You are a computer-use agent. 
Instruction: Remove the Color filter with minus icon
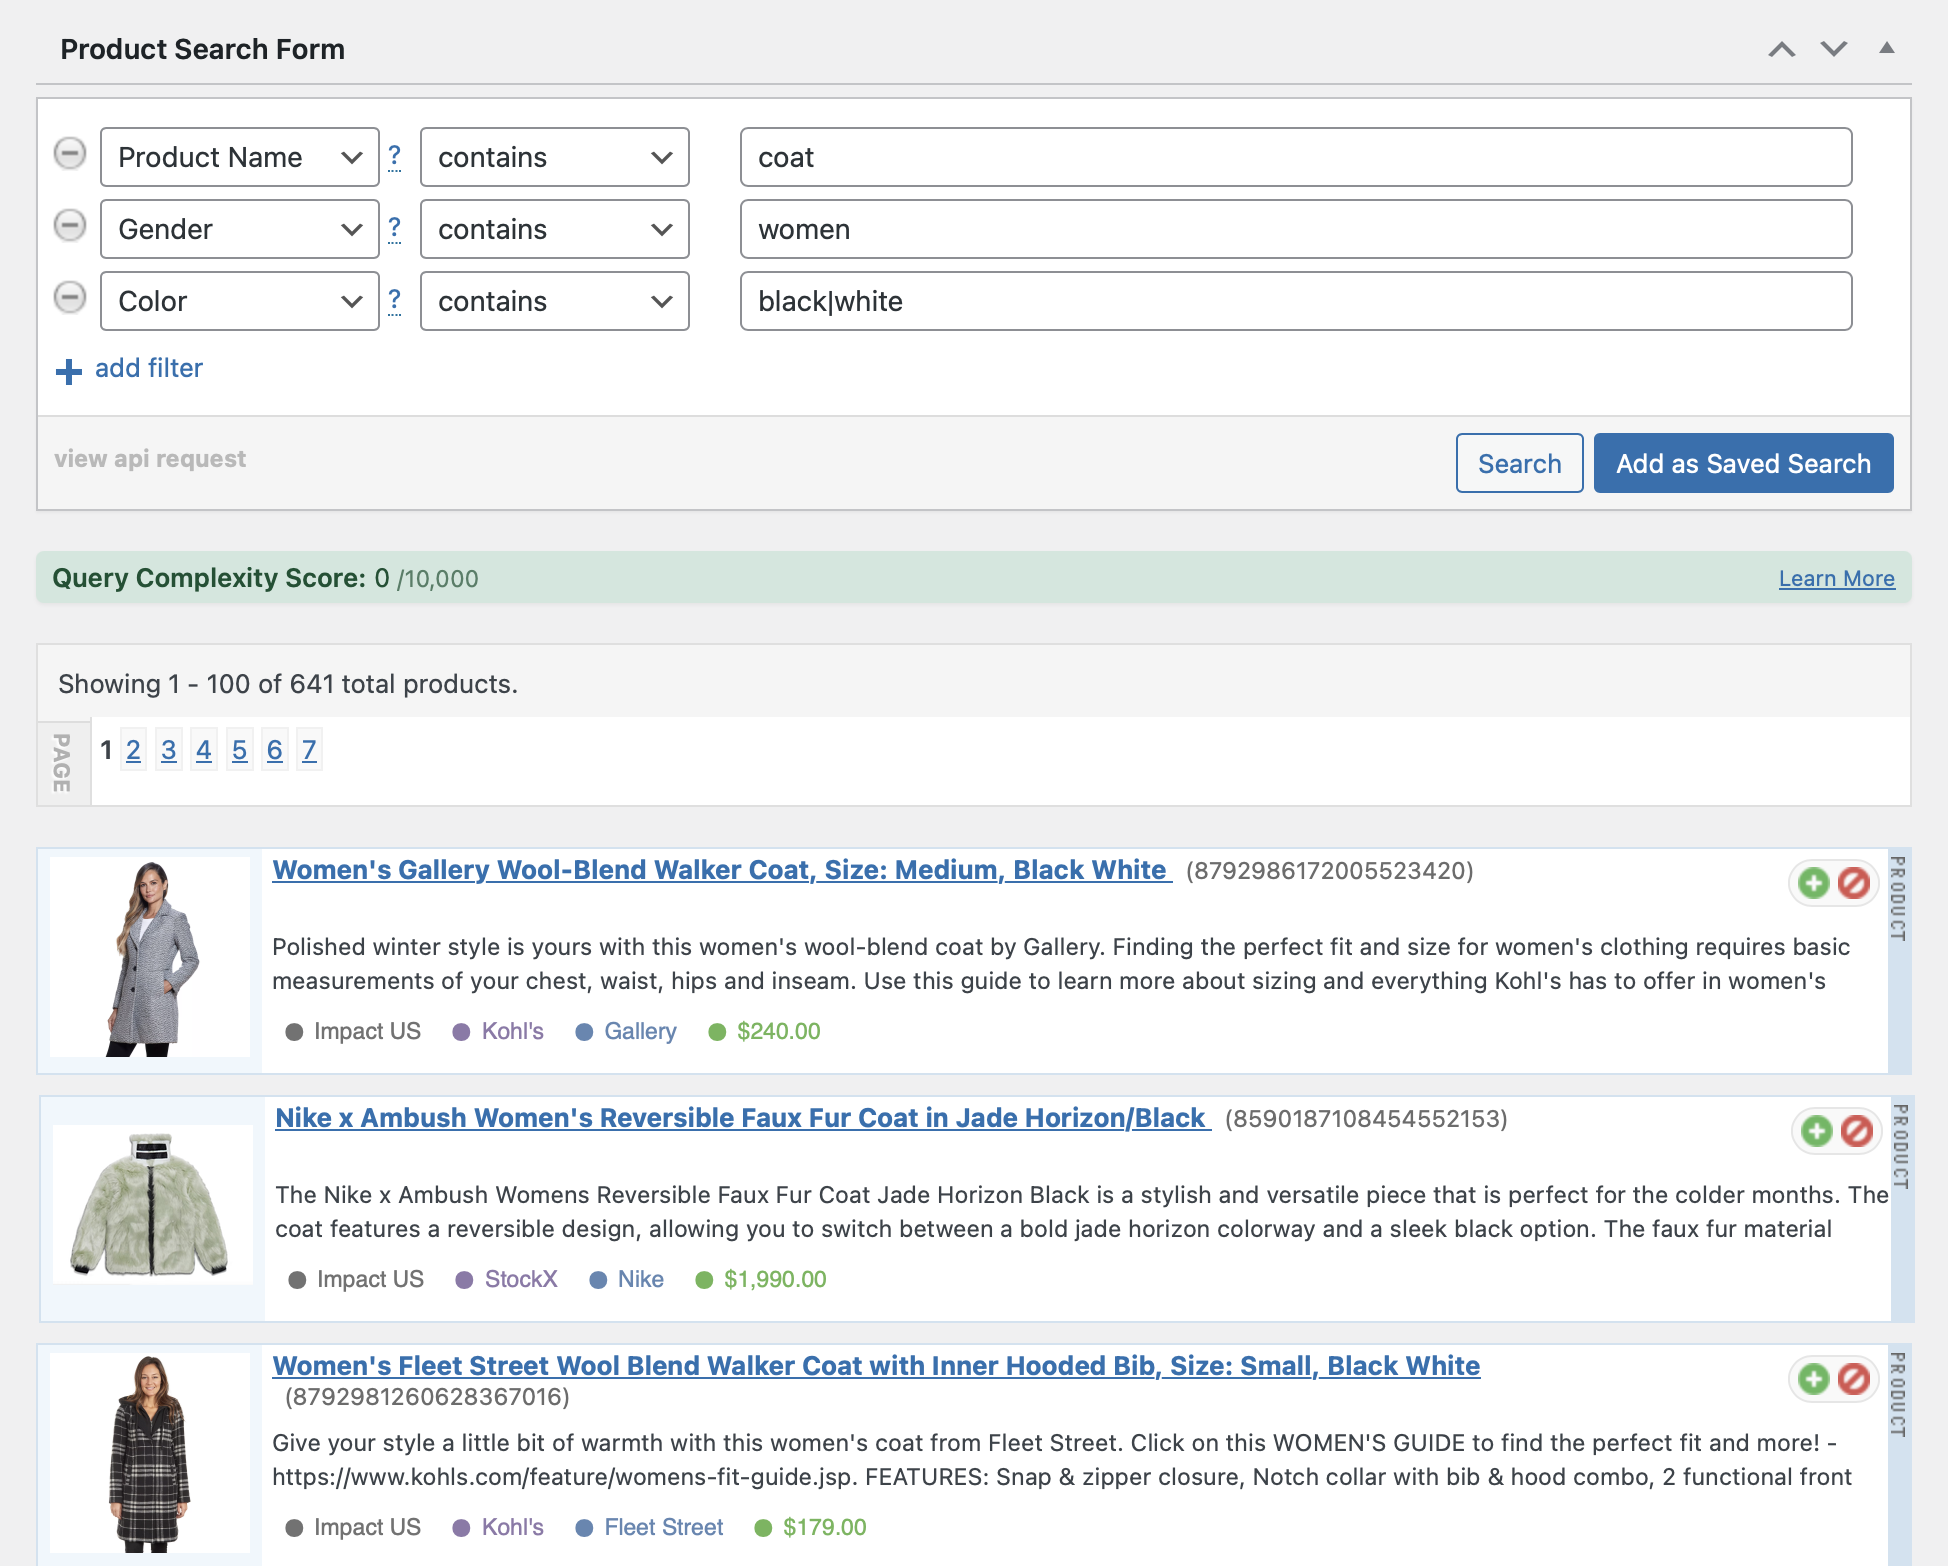(70, 298)
